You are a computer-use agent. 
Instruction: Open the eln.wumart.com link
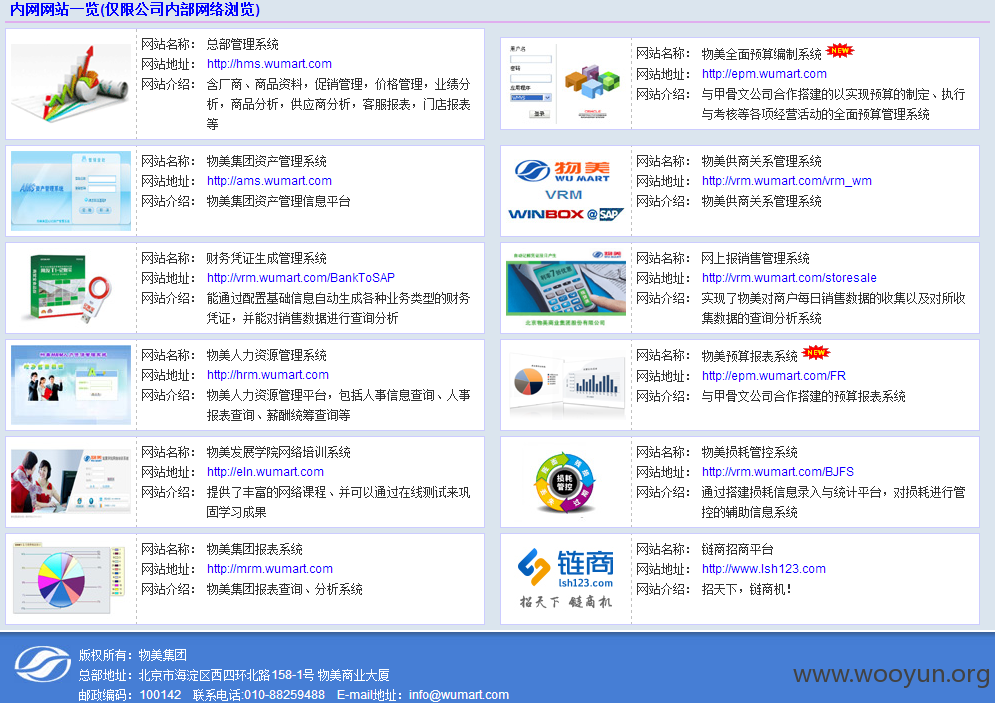pos(265,472)
